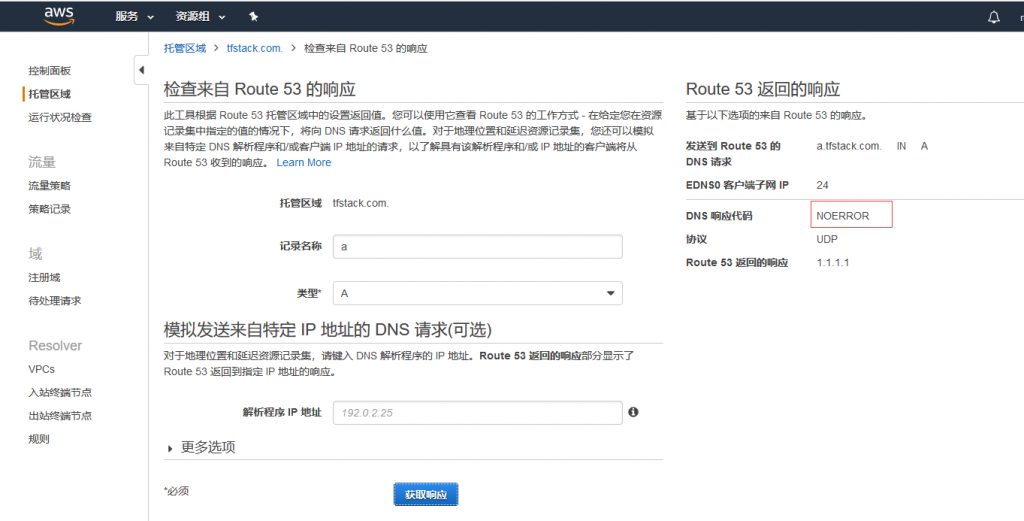Click the pin shortcut icon in header
The image size is (1024, 521).
pos(253,16)
